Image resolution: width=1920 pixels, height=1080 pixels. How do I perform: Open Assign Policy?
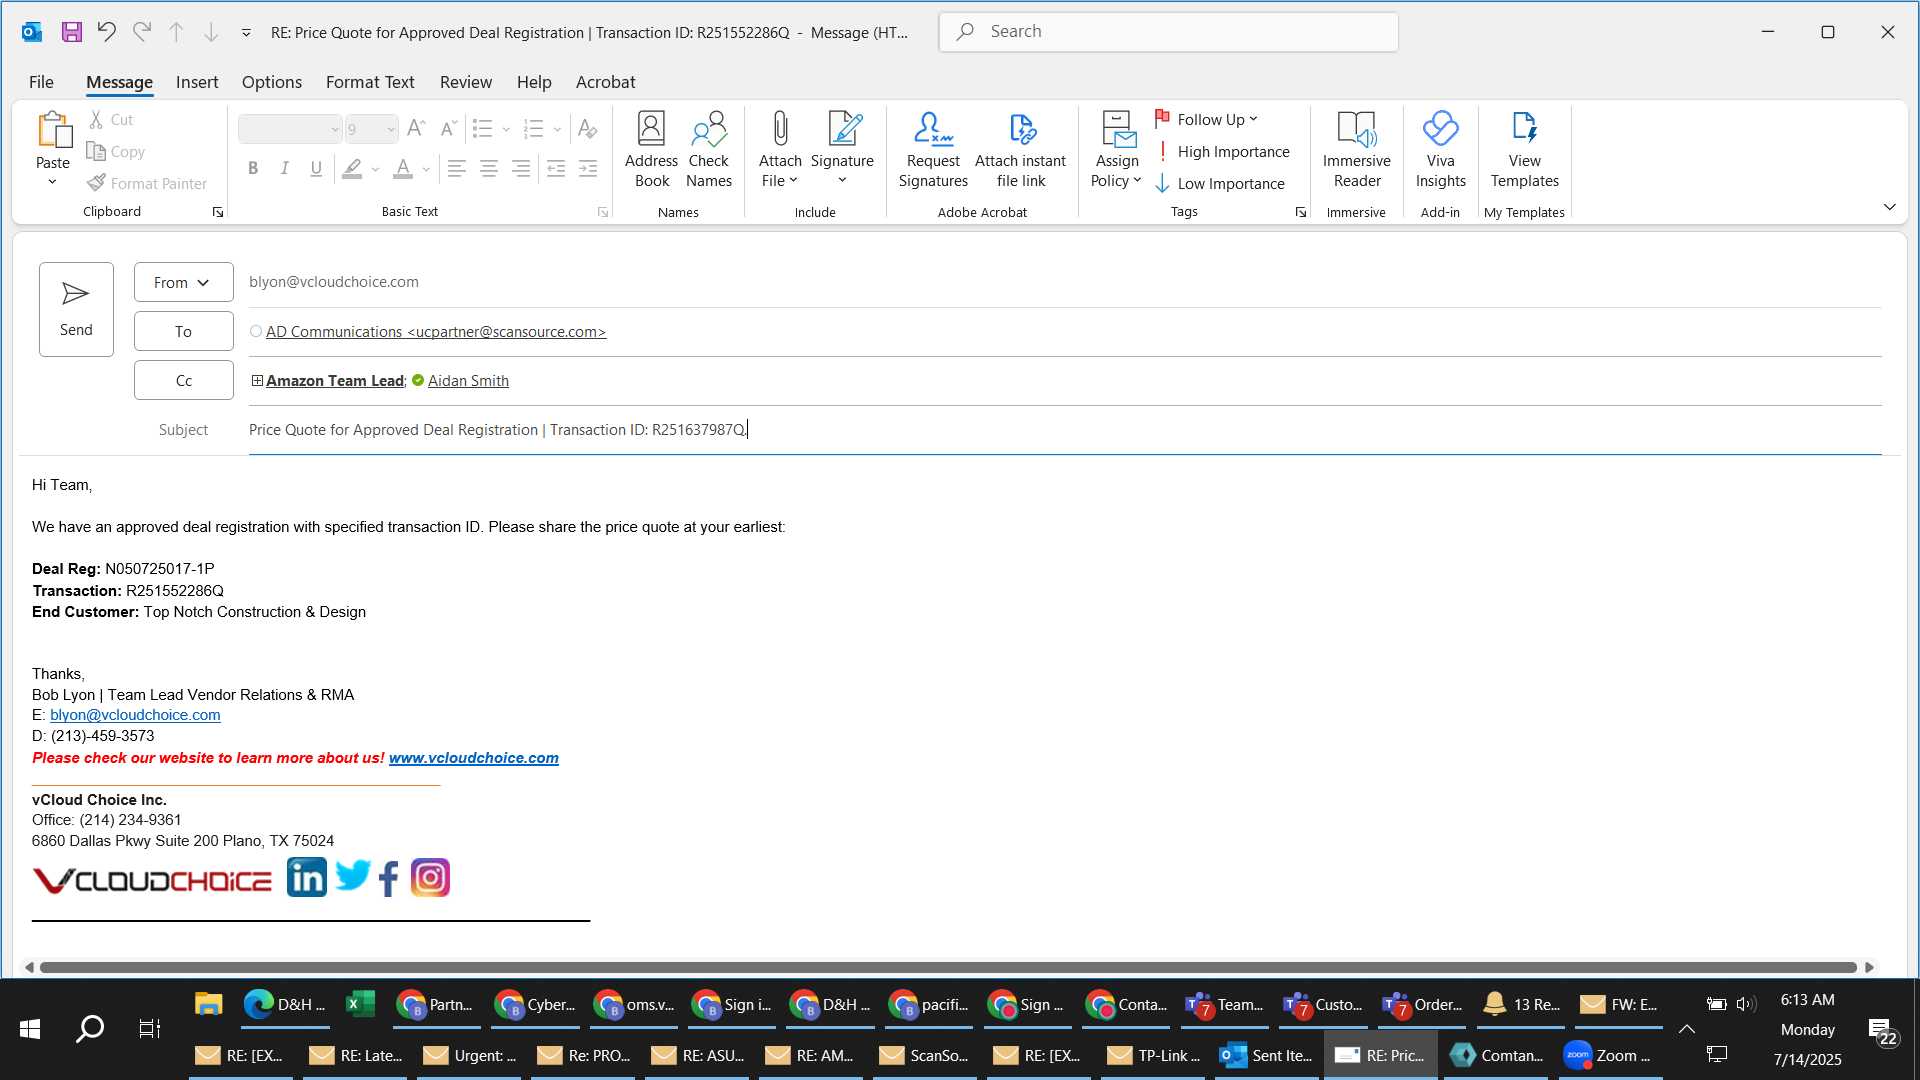(1116, 150)
